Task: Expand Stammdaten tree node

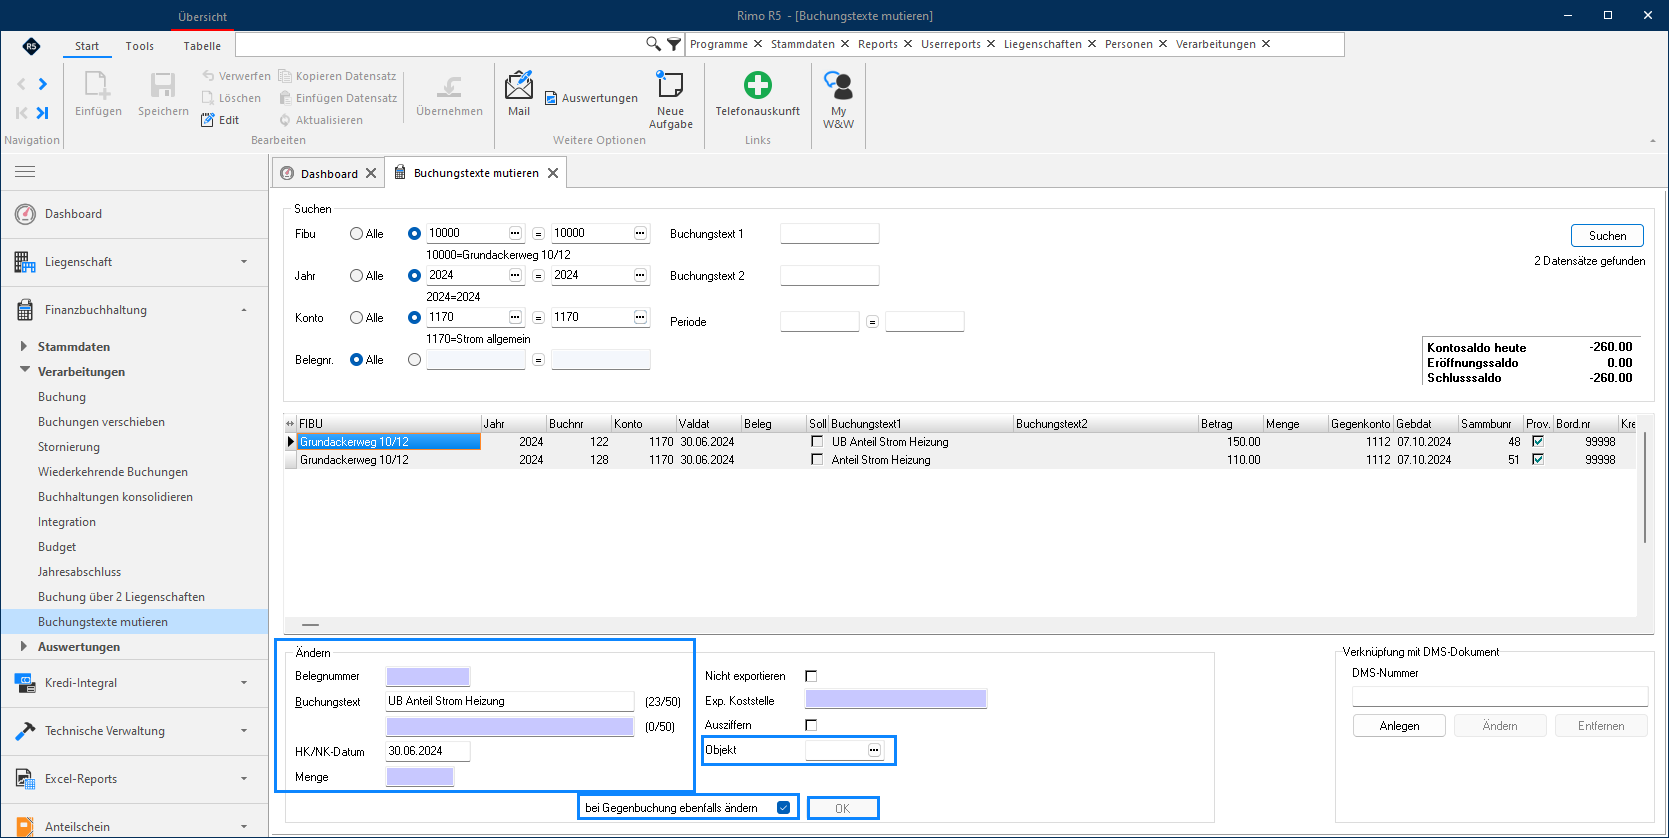Action: point(24,346)
